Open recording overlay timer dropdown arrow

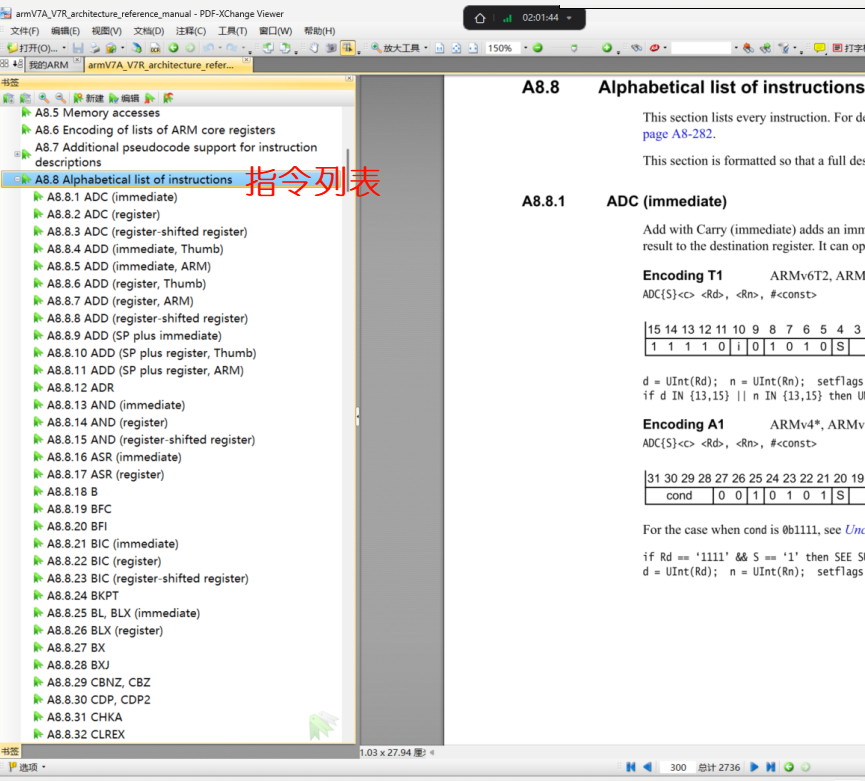pos(569,18)
